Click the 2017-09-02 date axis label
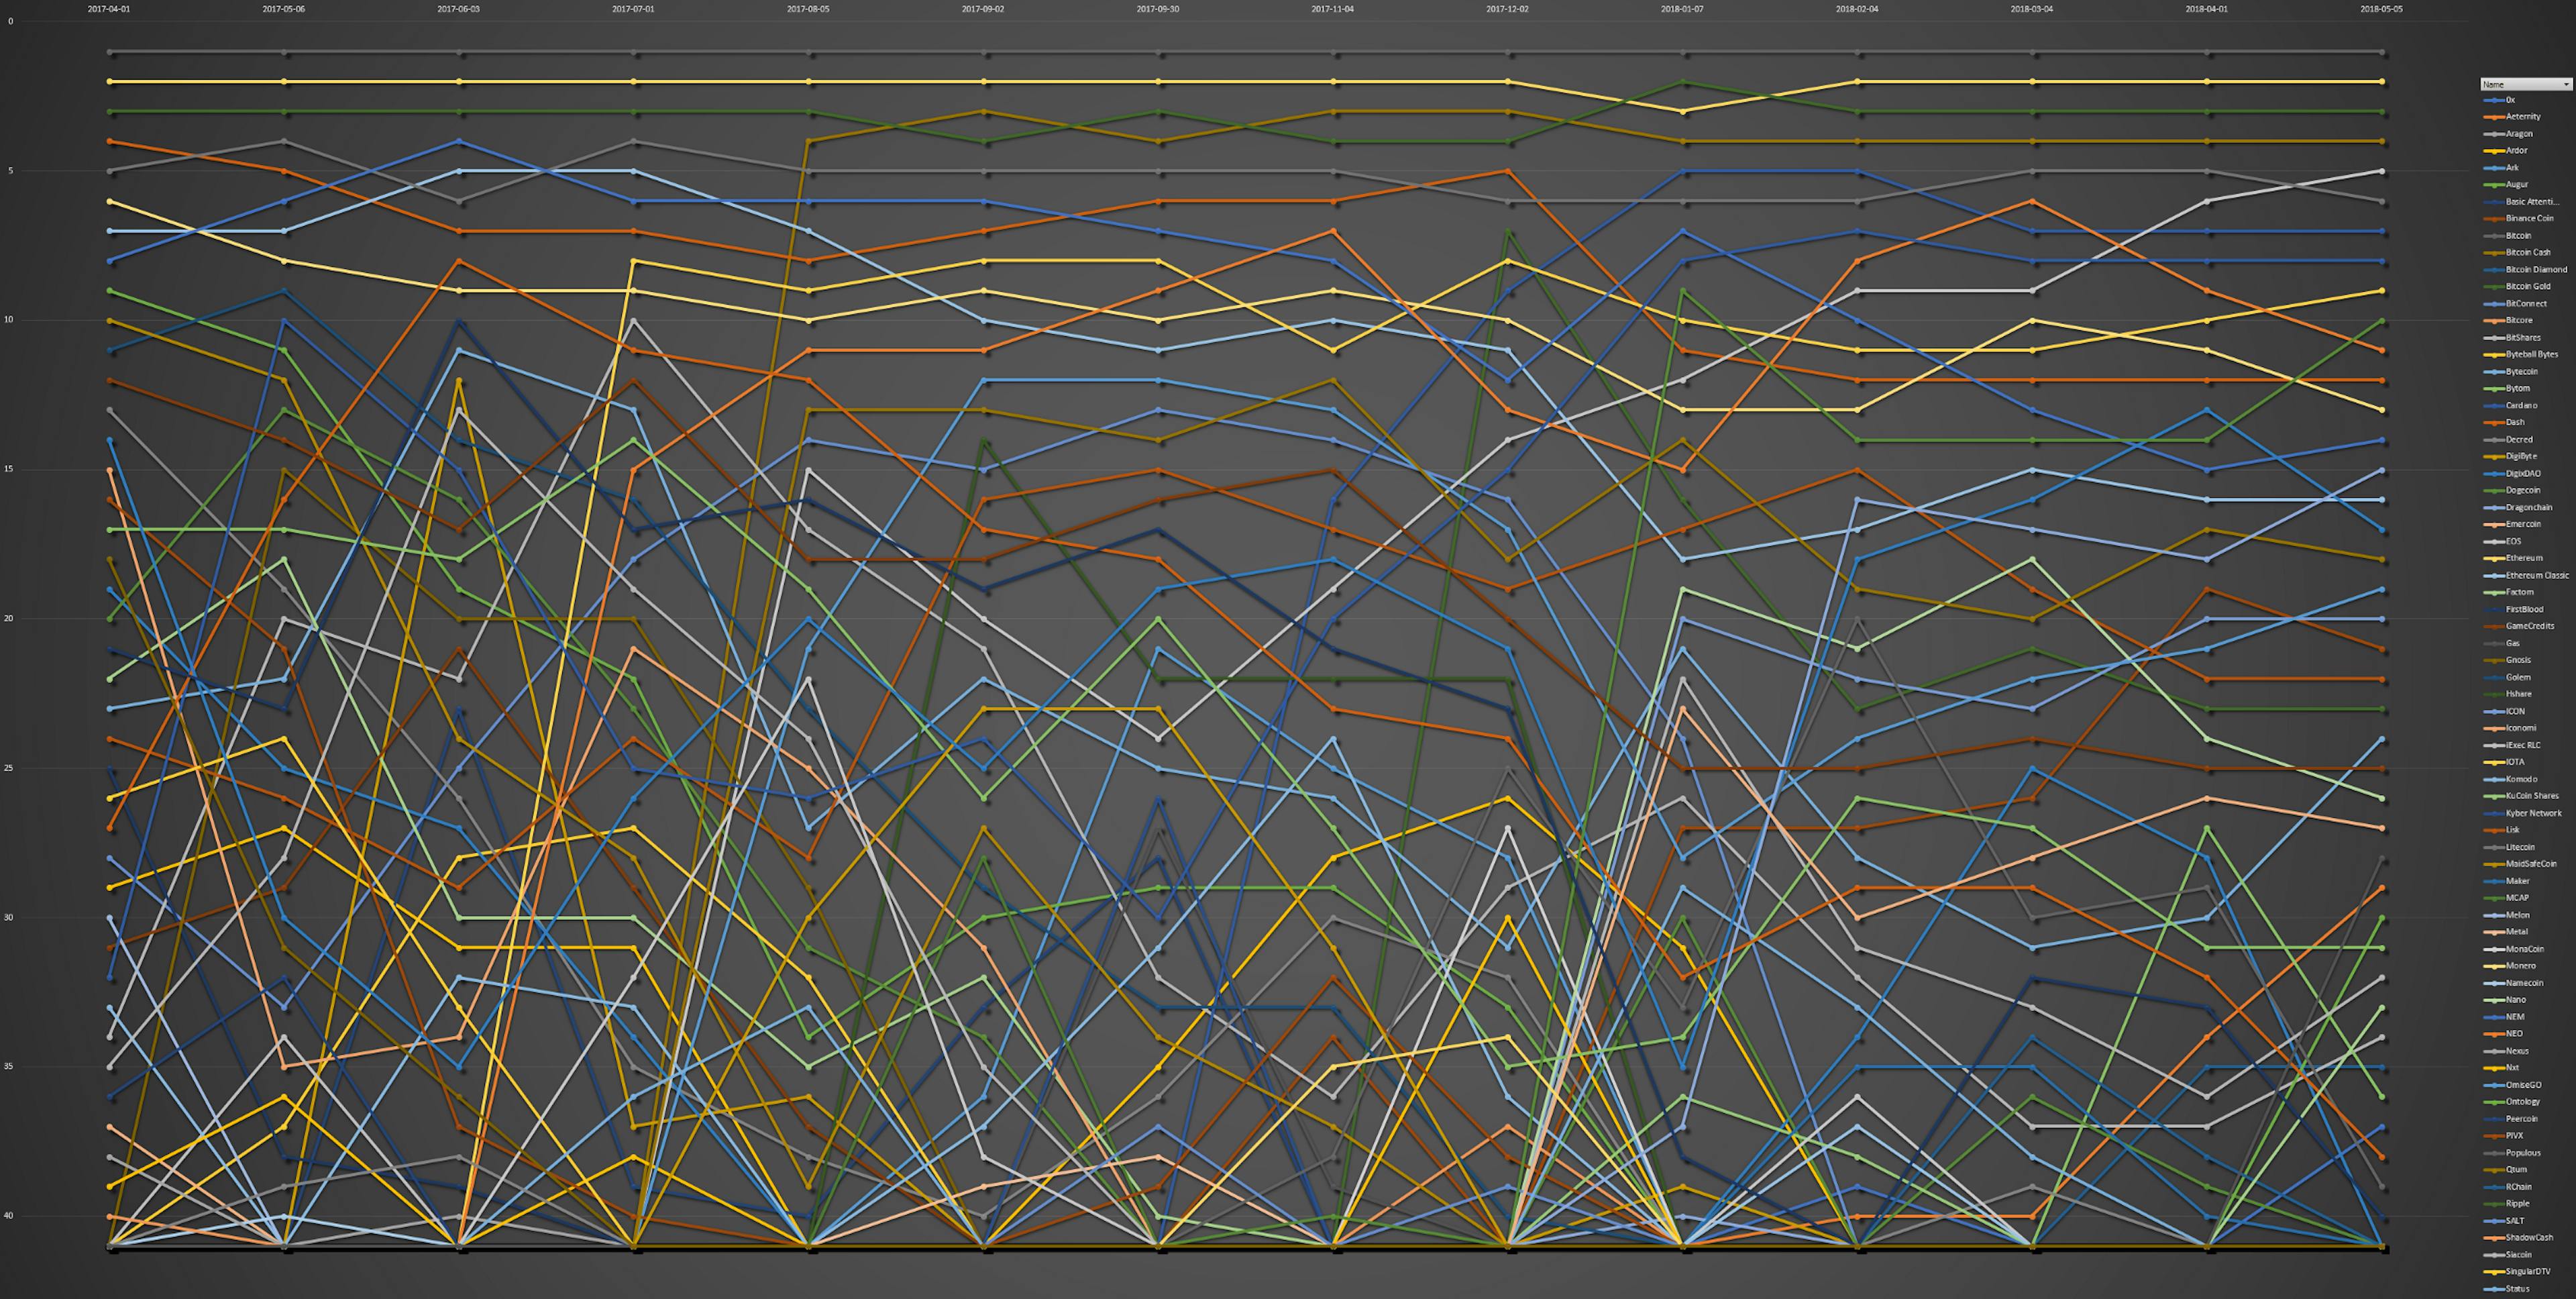This screenshot has height=1299, width=2576. [x=982, y=9]
